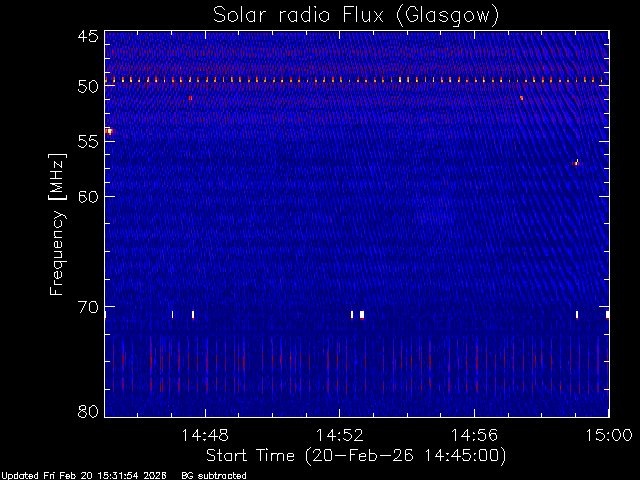Select the 14:48 time axis label

click(x=205, y=435)
